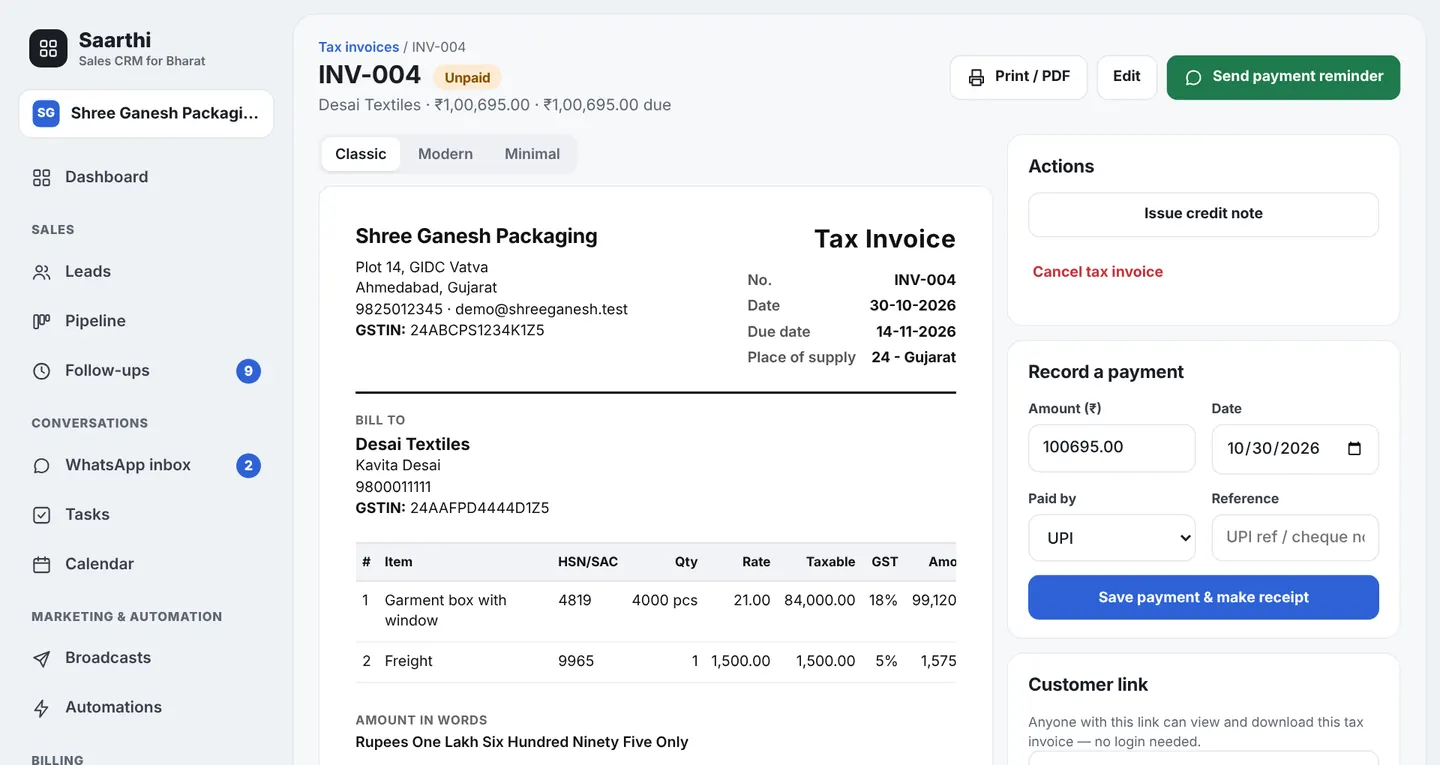Click invoice number INV-004 in header table
Screen dimensions: 1440x765
coord(925,280)
